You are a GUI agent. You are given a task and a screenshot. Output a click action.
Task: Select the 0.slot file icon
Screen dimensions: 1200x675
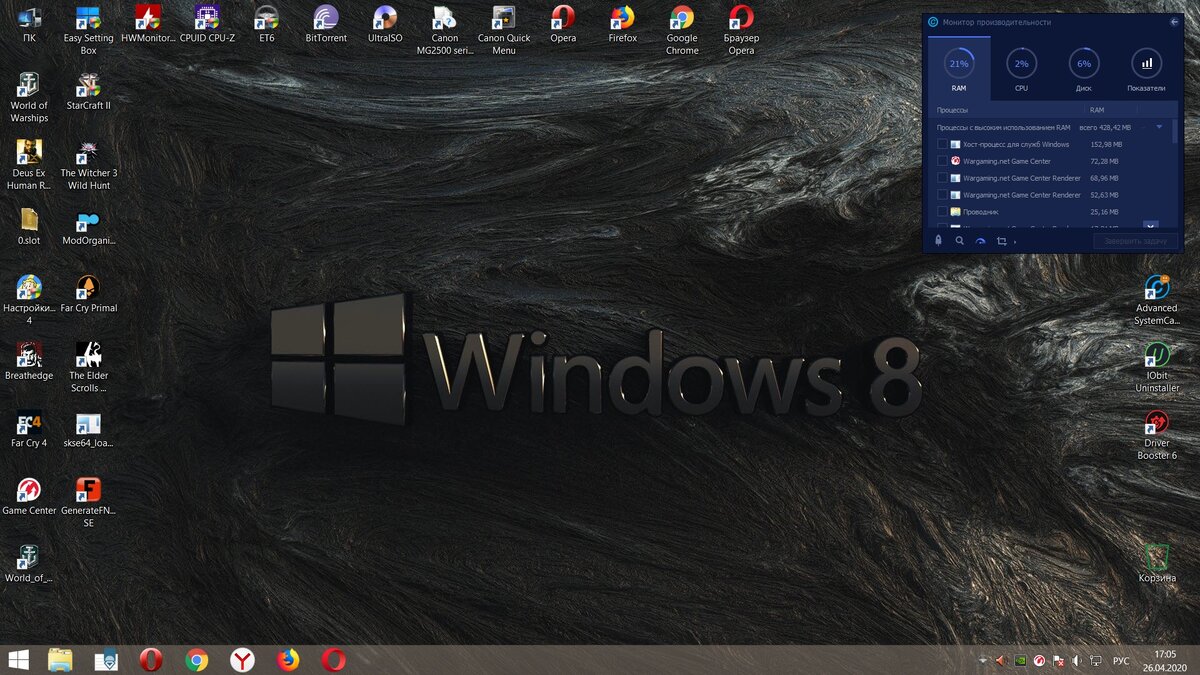tap(29, 227)
